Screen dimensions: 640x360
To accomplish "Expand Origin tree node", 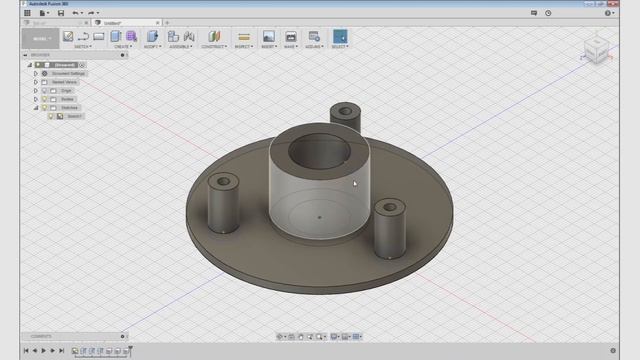I will point(36,91).
